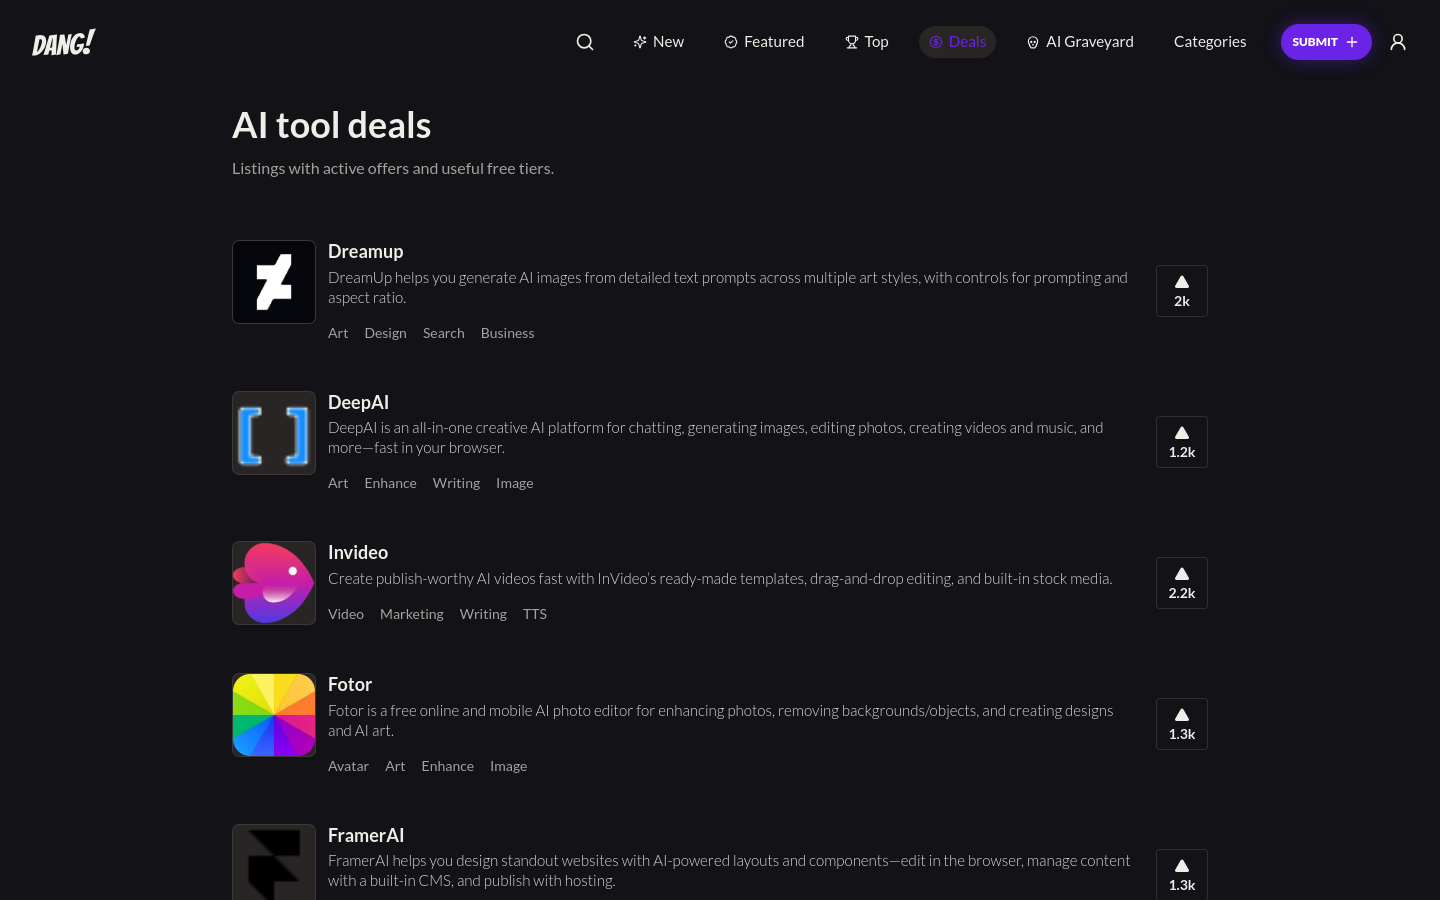
Task: Open the user profile icon
Action: click(x=1398, y=42)
